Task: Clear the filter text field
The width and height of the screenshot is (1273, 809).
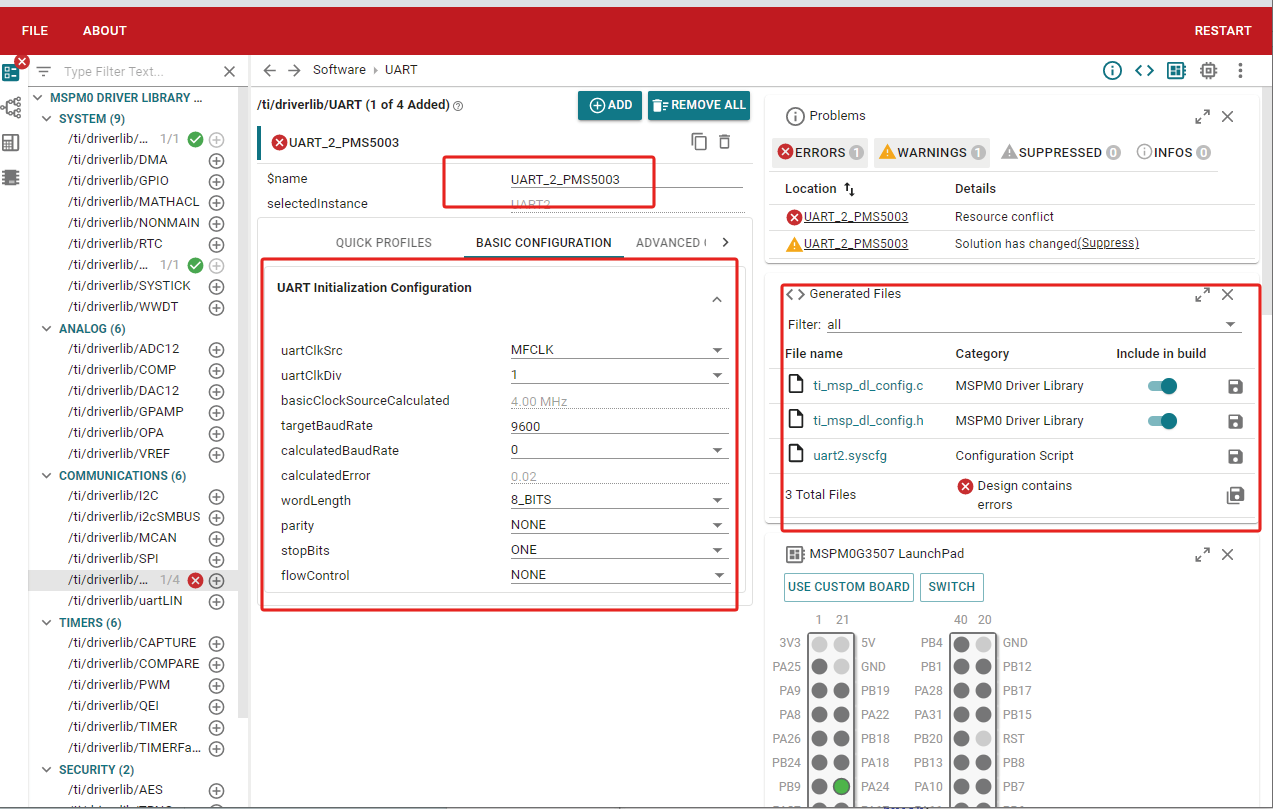Action: point(230,72)
